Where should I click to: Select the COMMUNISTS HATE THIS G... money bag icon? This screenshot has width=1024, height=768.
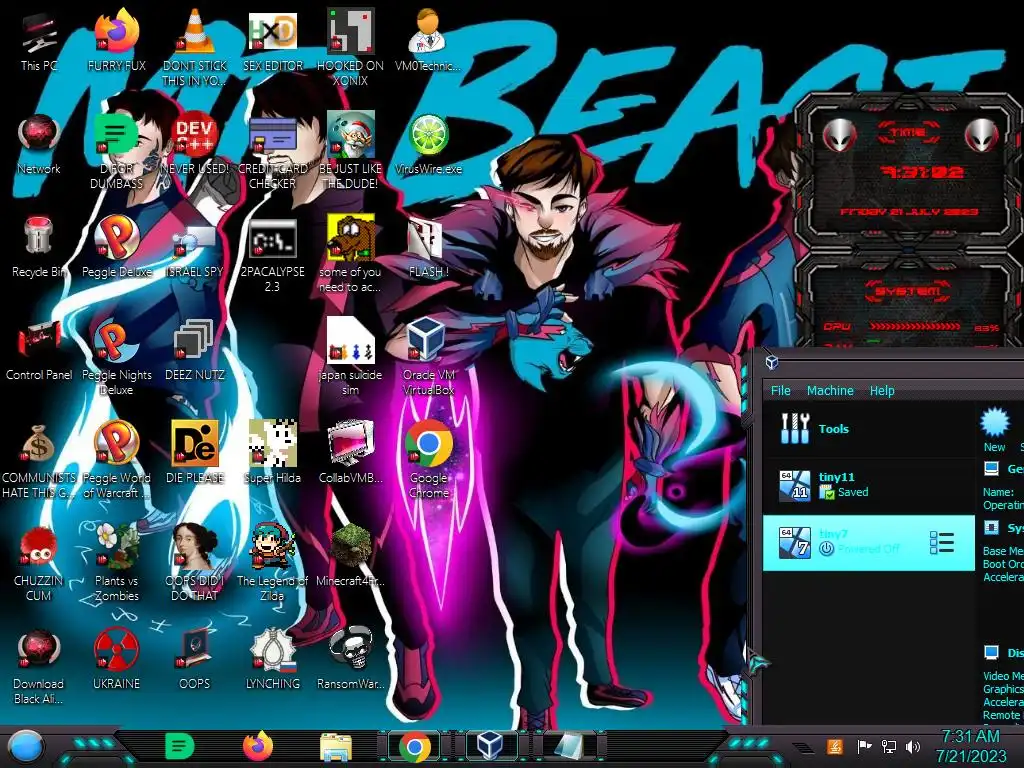click(39, 460)
